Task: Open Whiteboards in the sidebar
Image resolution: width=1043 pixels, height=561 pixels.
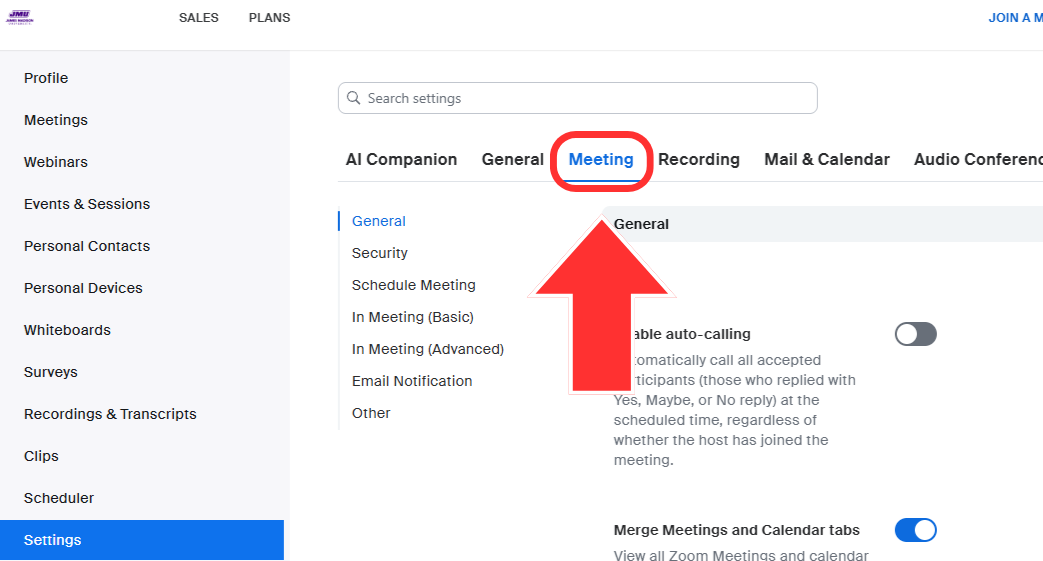Action: click(x=67, y=329)
